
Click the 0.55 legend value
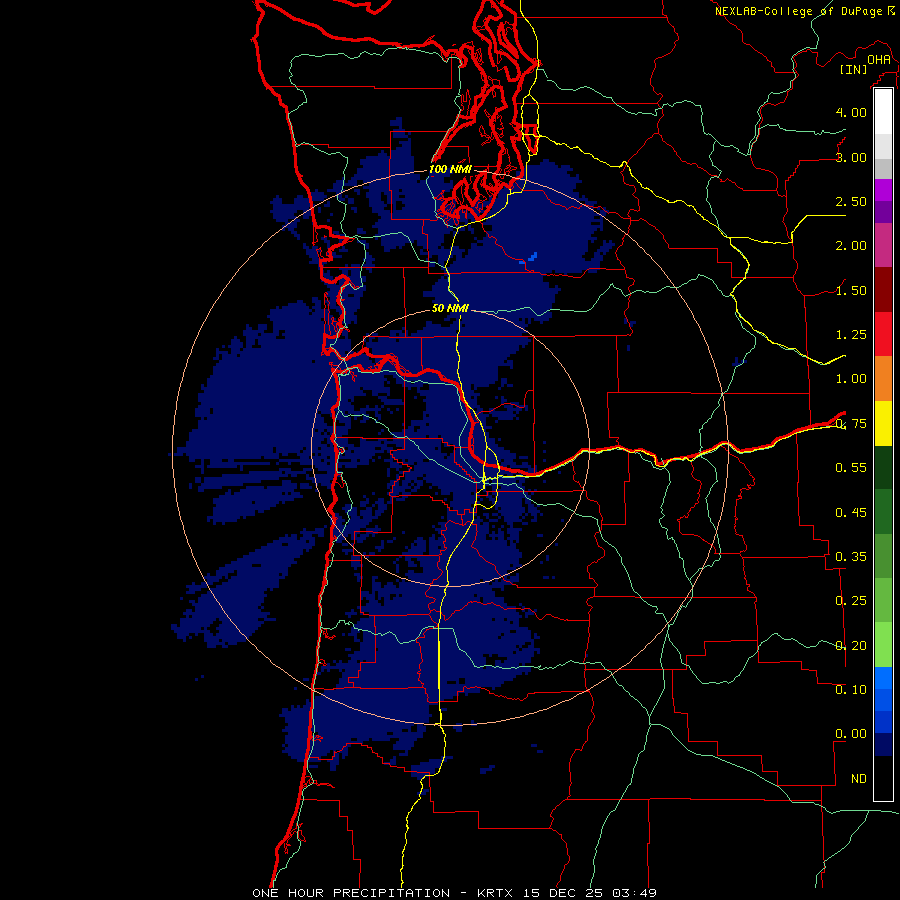tap(851, 468)
